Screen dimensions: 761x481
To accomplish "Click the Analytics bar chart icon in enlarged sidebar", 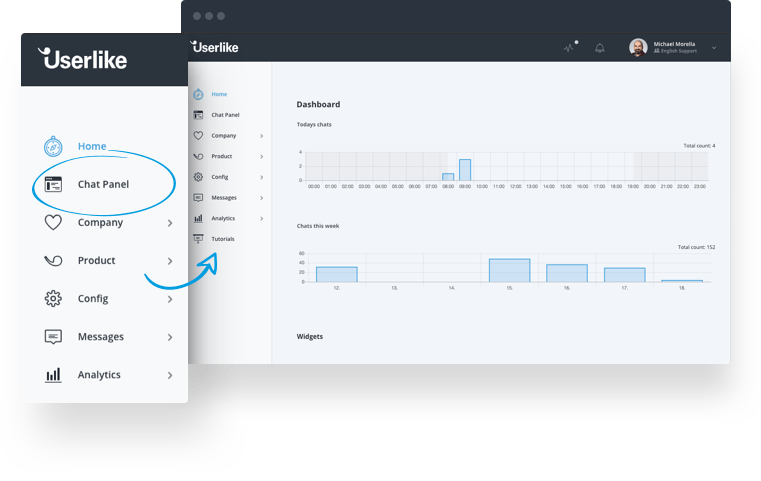I will (53, 375).
